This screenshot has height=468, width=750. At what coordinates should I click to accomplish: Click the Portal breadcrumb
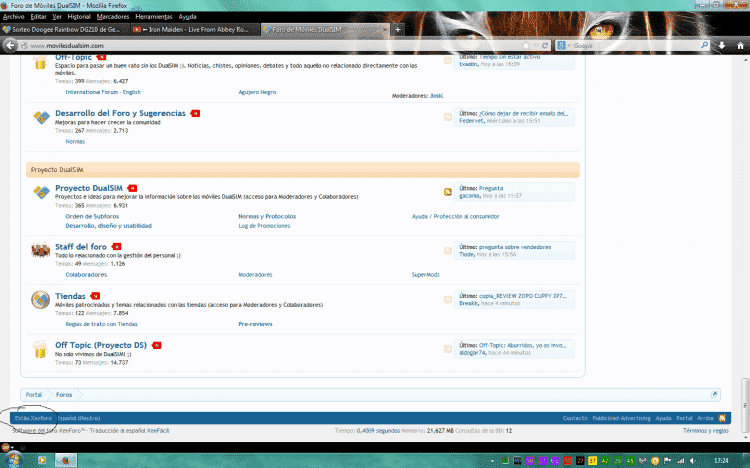(x=33, y=395)
